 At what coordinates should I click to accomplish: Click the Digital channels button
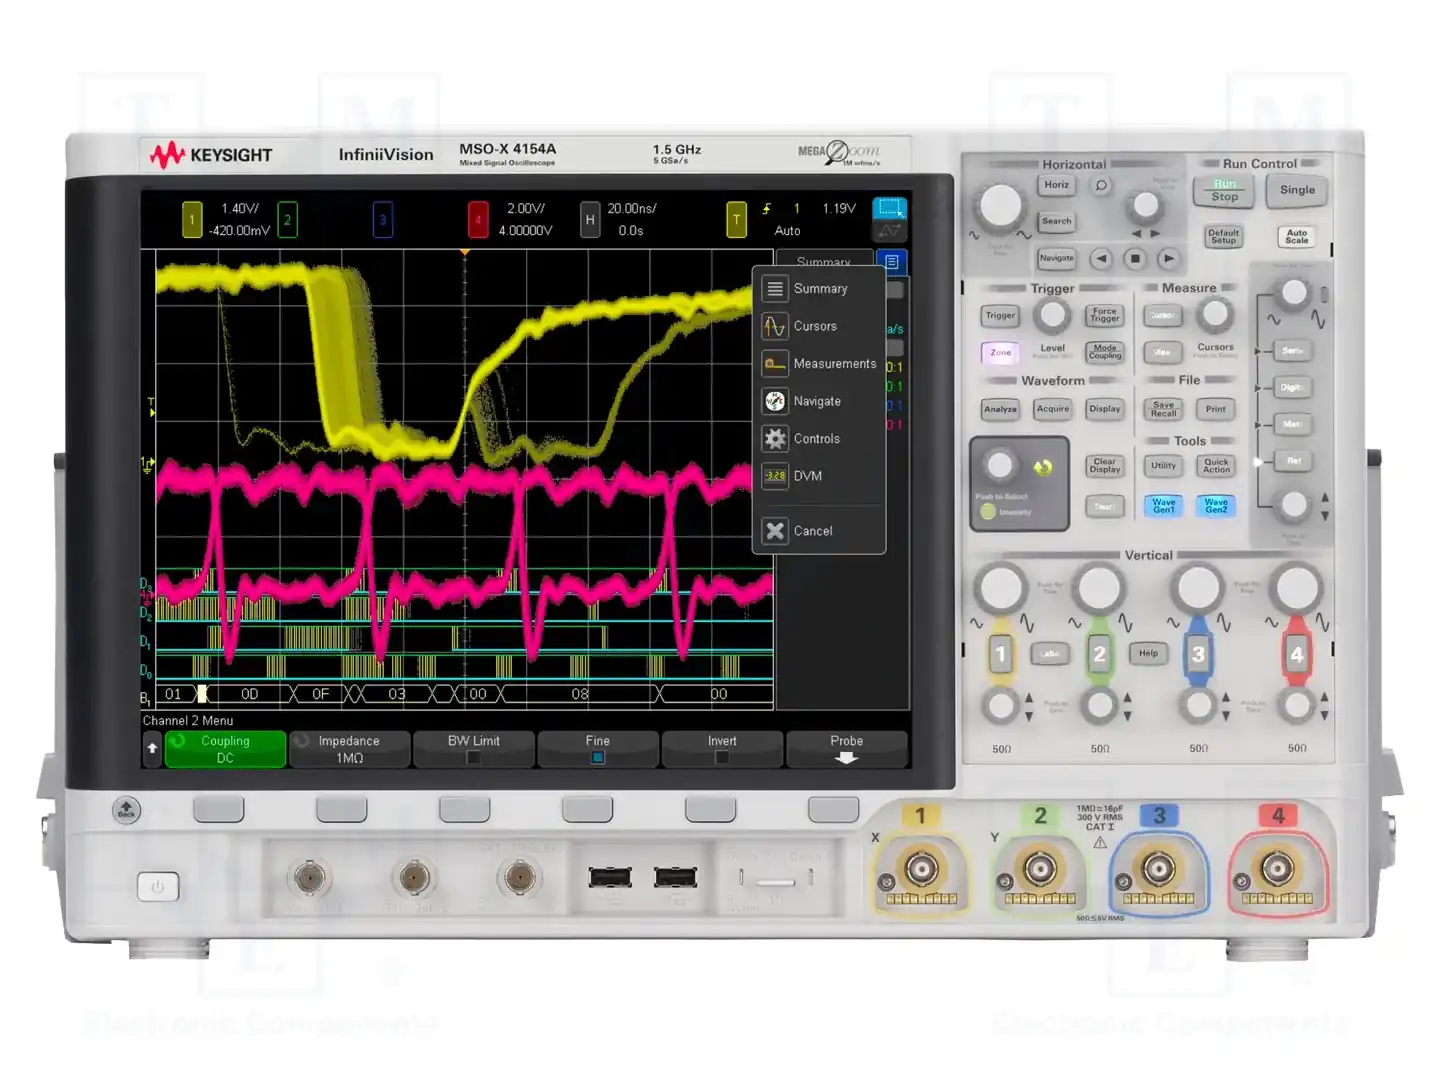click(1293, 388)
